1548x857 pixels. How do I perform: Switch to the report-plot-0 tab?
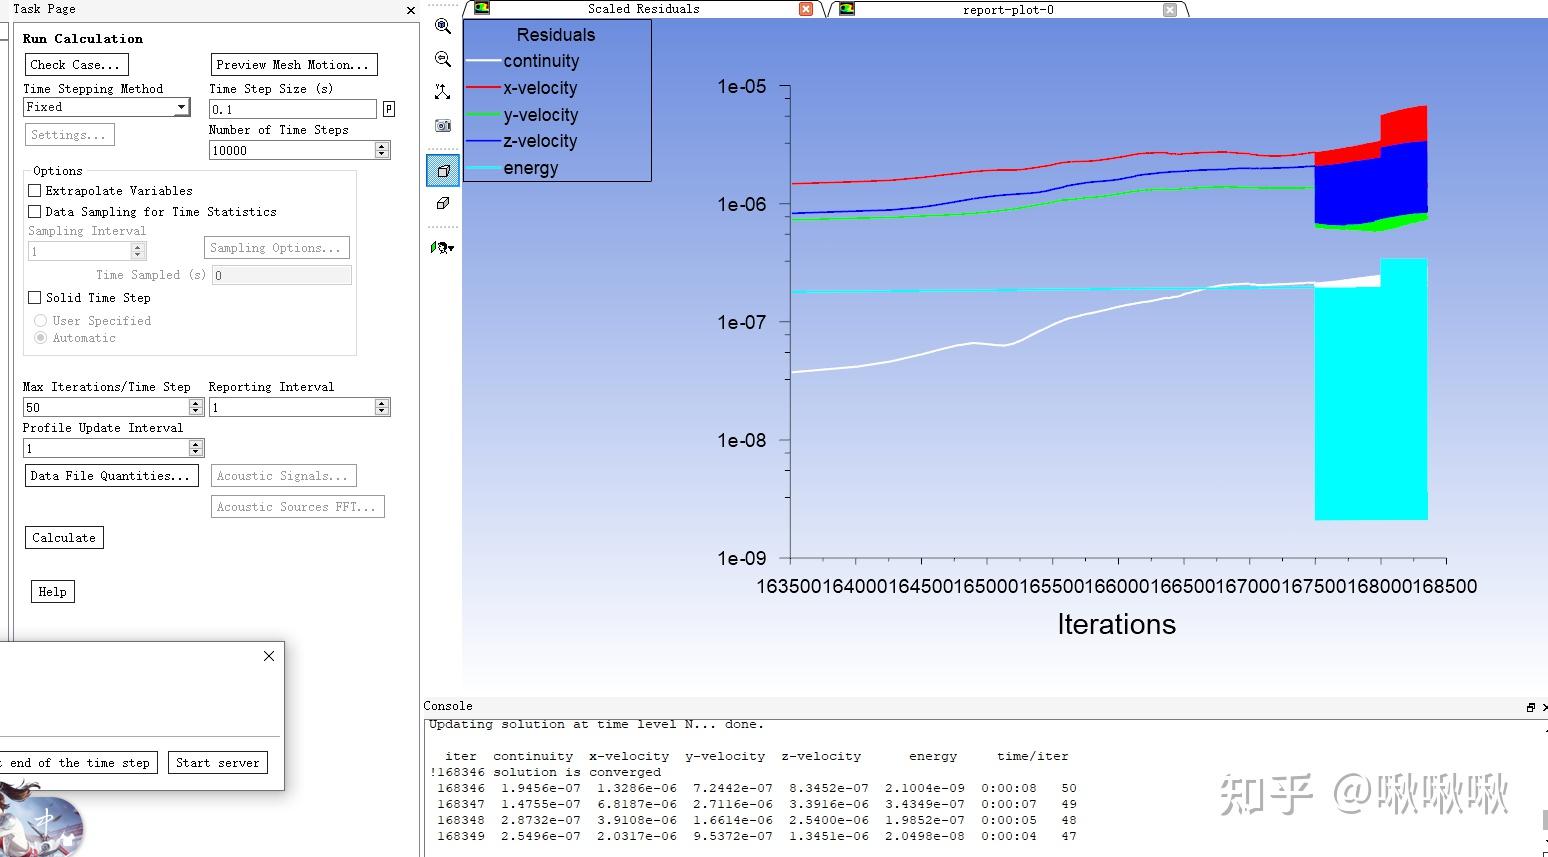coord(1007,10)
